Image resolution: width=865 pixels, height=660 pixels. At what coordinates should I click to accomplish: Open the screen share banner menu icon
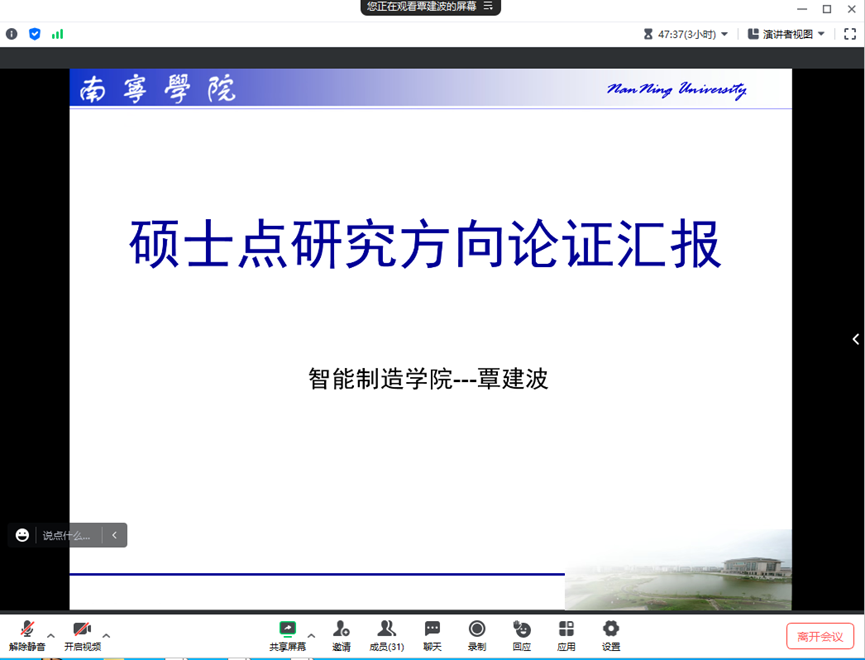(x=489, y=6)
